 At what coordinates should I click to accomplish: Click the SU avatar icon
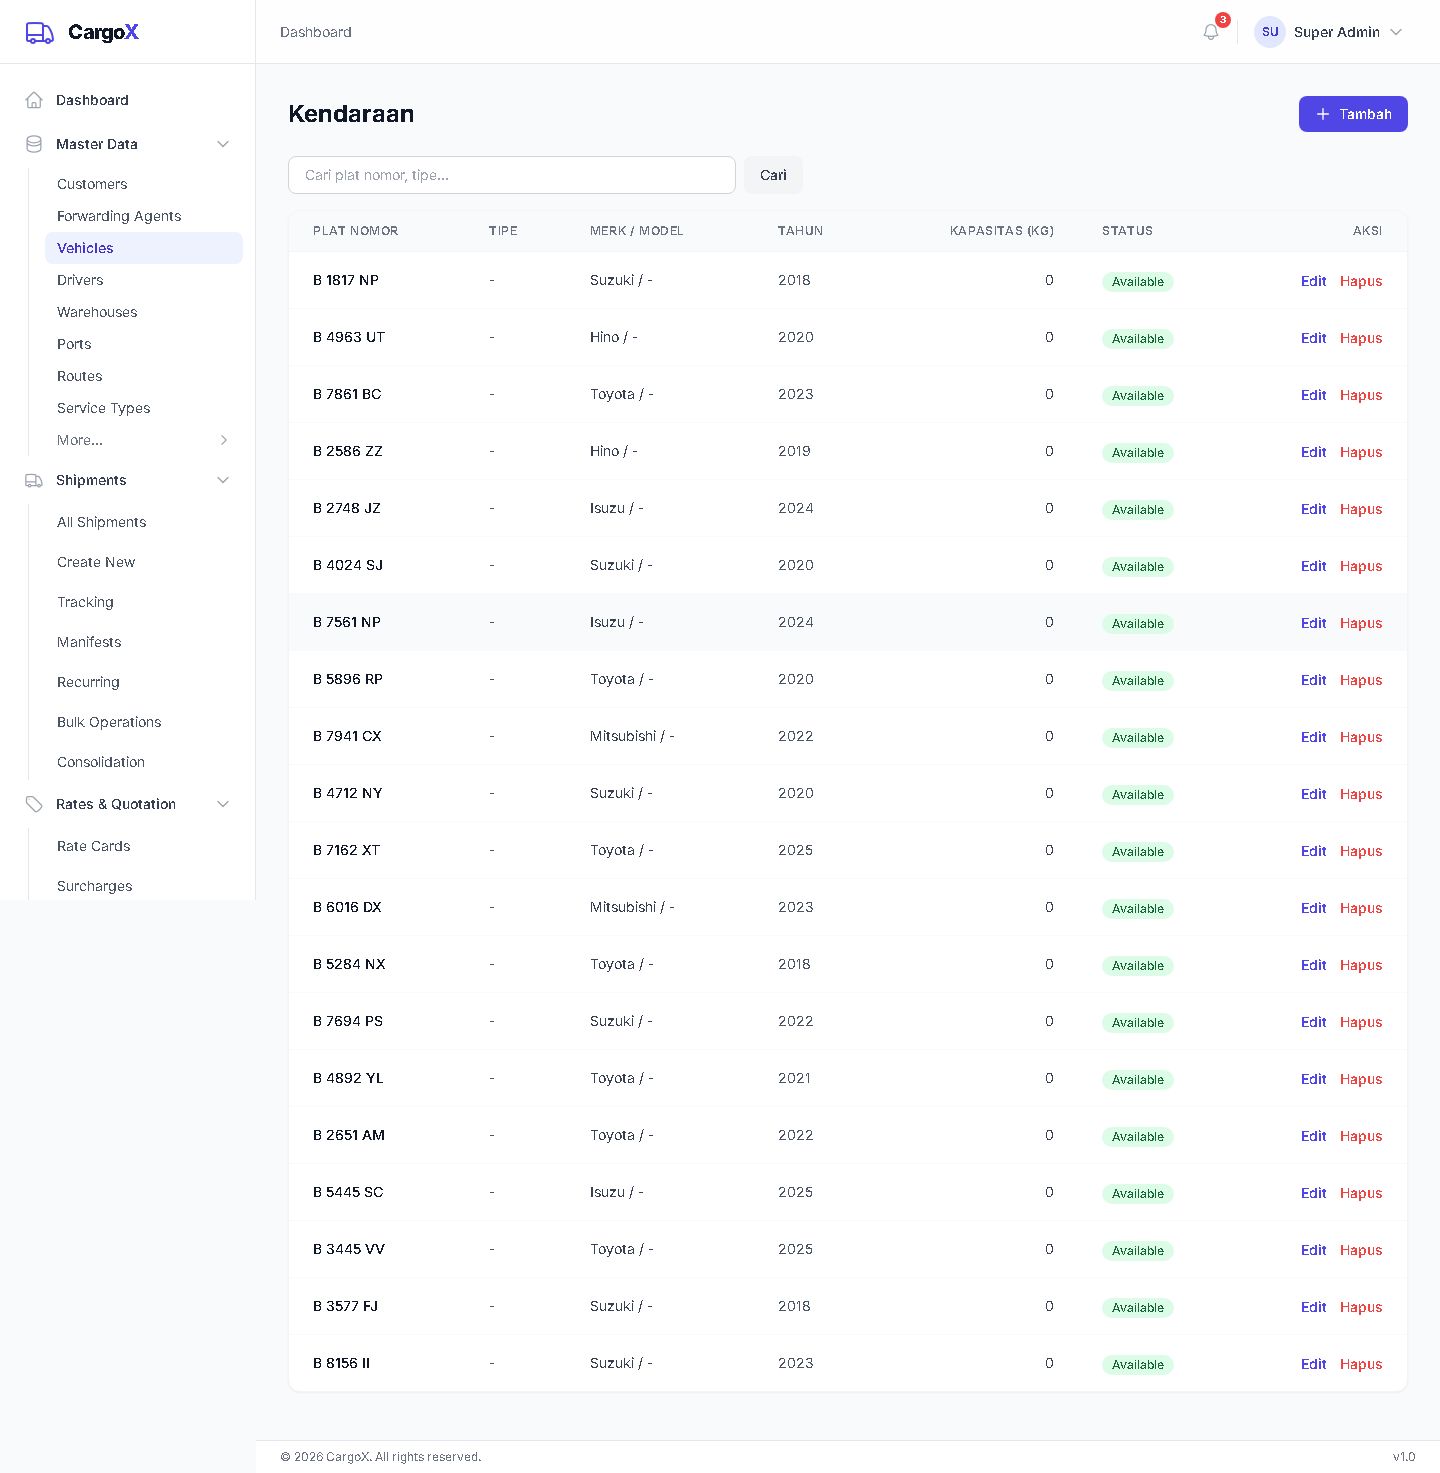tap(1270, 32)
